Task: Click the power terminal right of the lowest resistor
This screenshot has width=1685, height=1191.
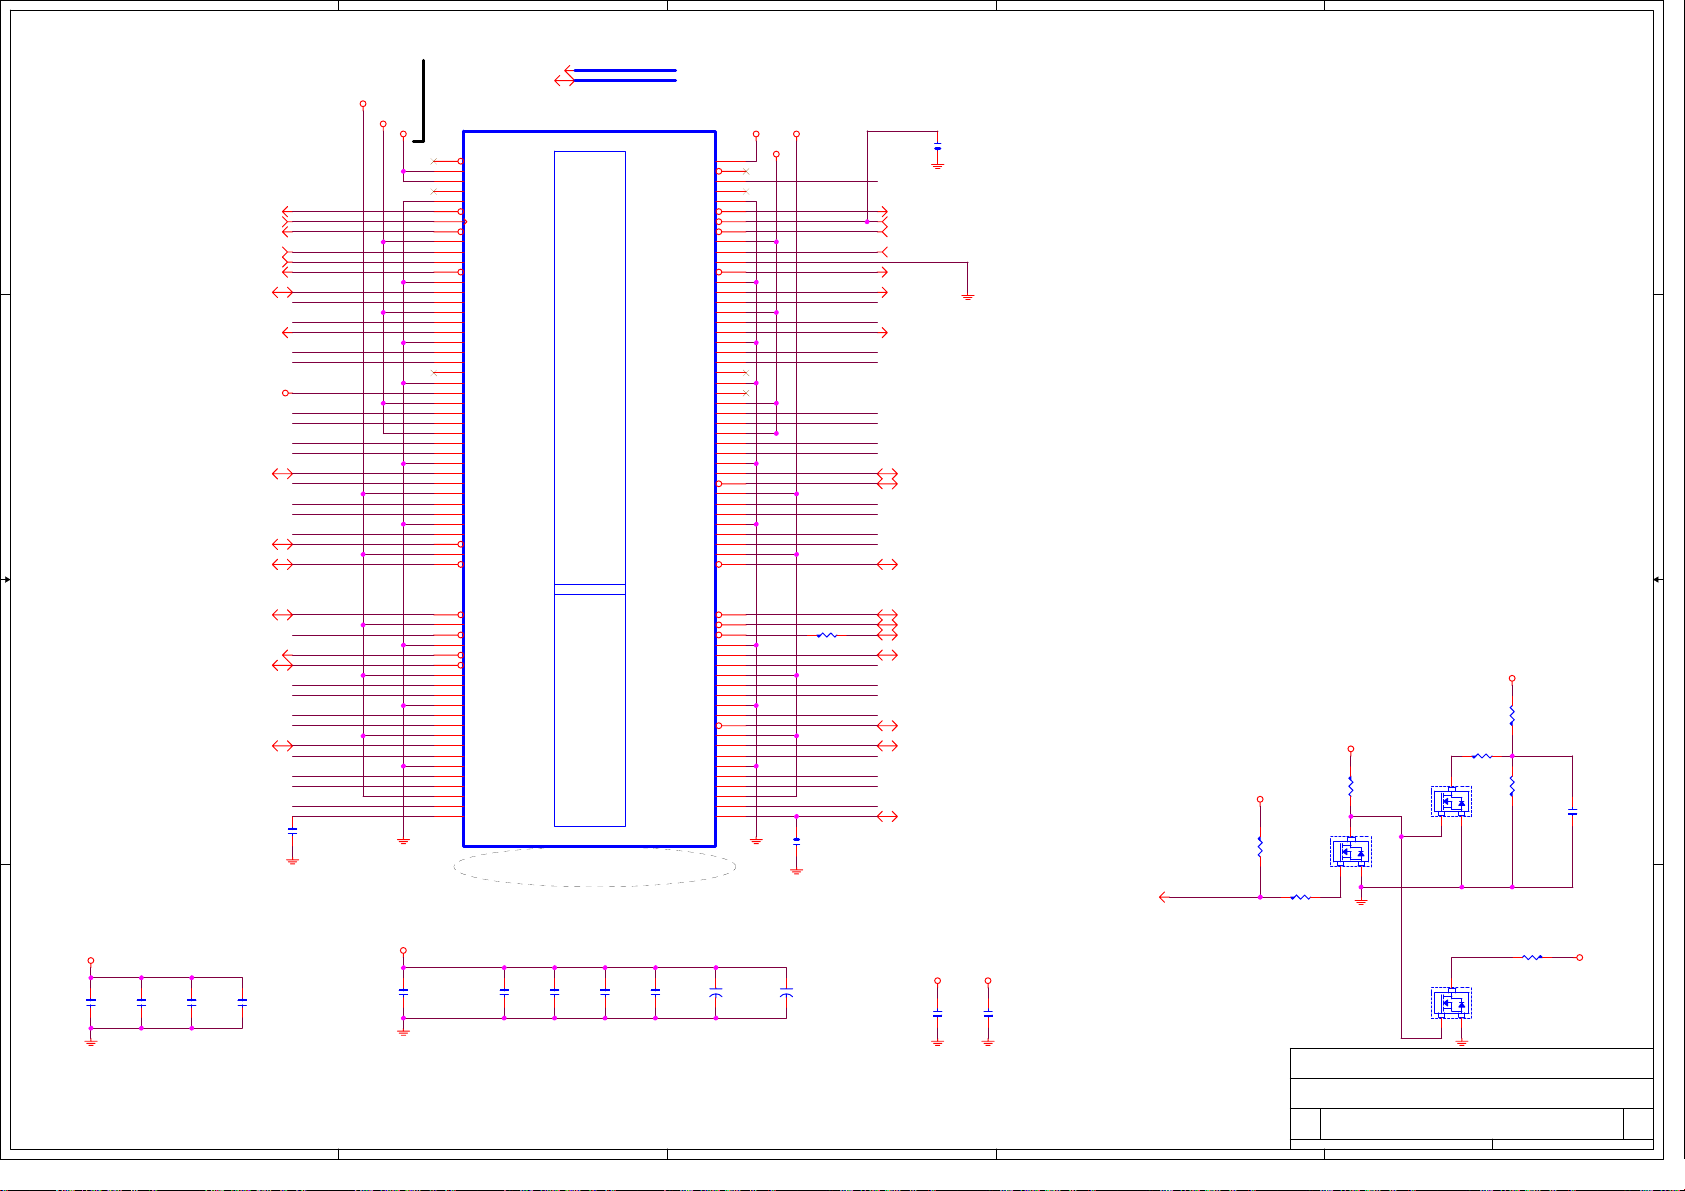Action: [1579, 957]
